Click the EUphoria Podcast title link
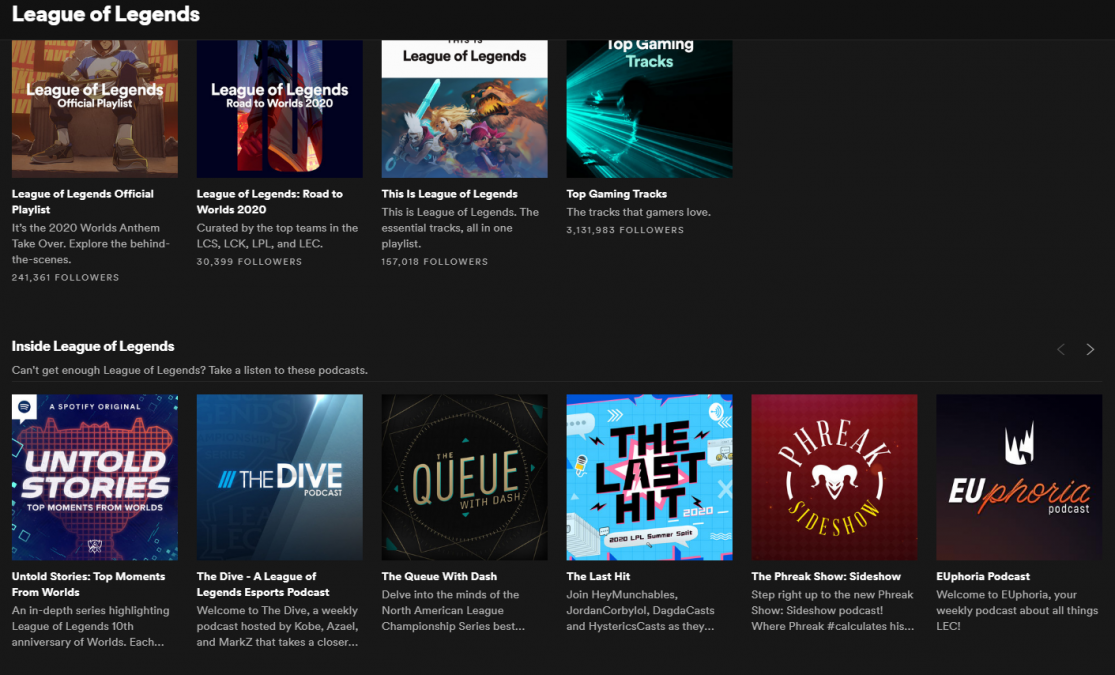 point(983,576)
